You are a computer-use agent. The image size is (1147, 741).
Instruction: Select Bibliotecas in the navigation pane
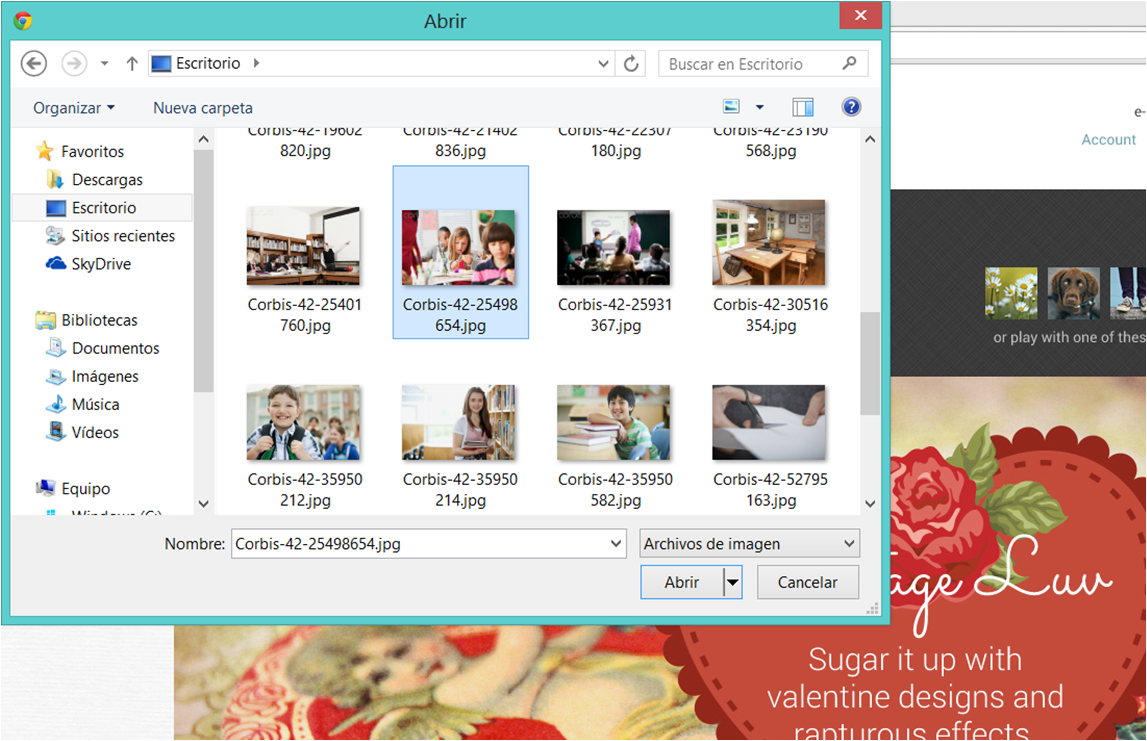(99, 320)
